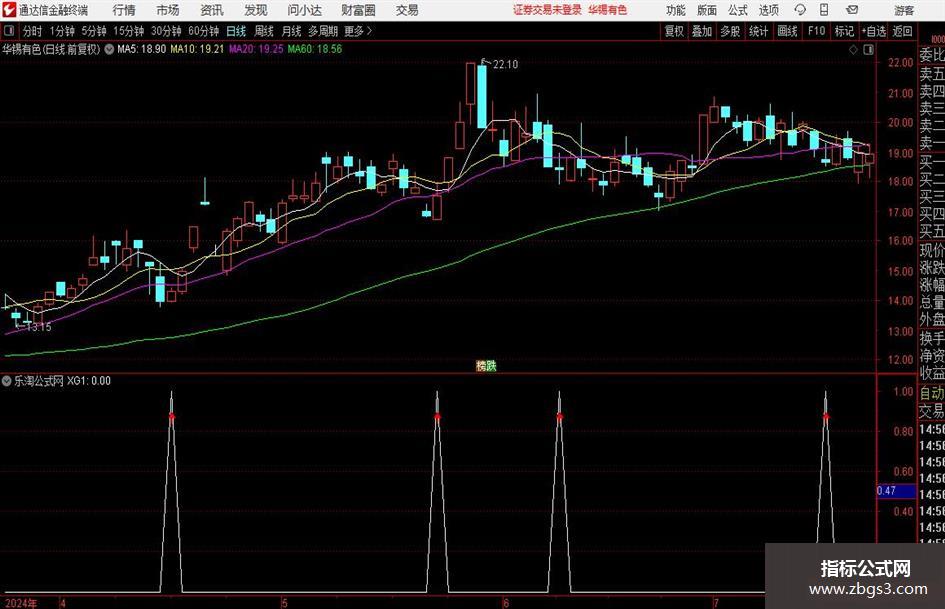Click the 标记 mark button
The width and height of the screenshot is (945, 609).
pyautogui.click(x=844, y=31)
